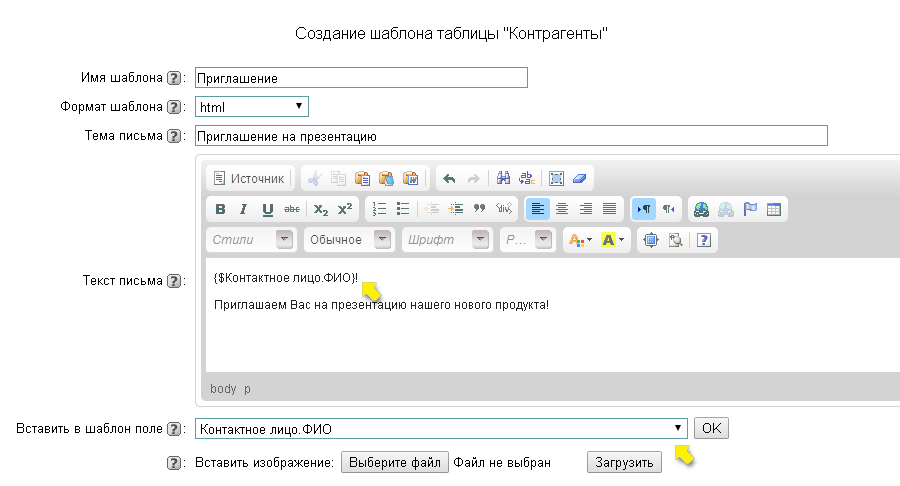Toggle bold formatting in the editor
Screen dimensions: 900x486
tap(220, 210)
